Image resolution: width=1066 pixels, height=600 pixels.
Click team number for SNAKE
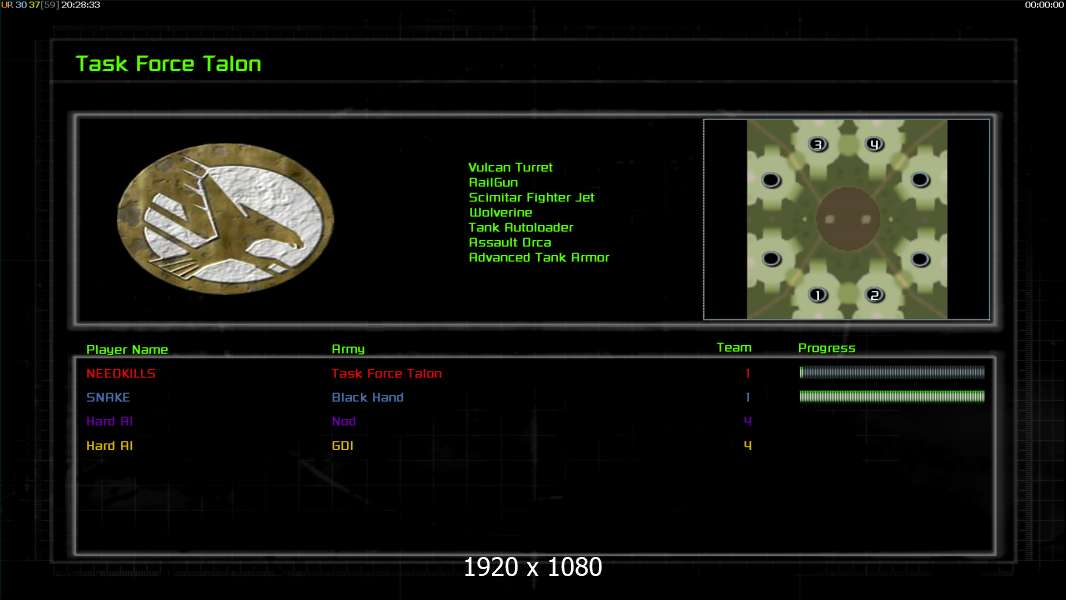[748, 397]
